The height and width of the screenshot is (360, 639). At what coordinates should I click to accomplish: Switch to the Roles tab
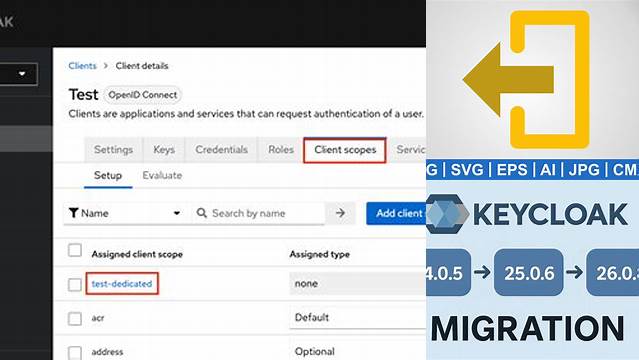tap(281, 150)
